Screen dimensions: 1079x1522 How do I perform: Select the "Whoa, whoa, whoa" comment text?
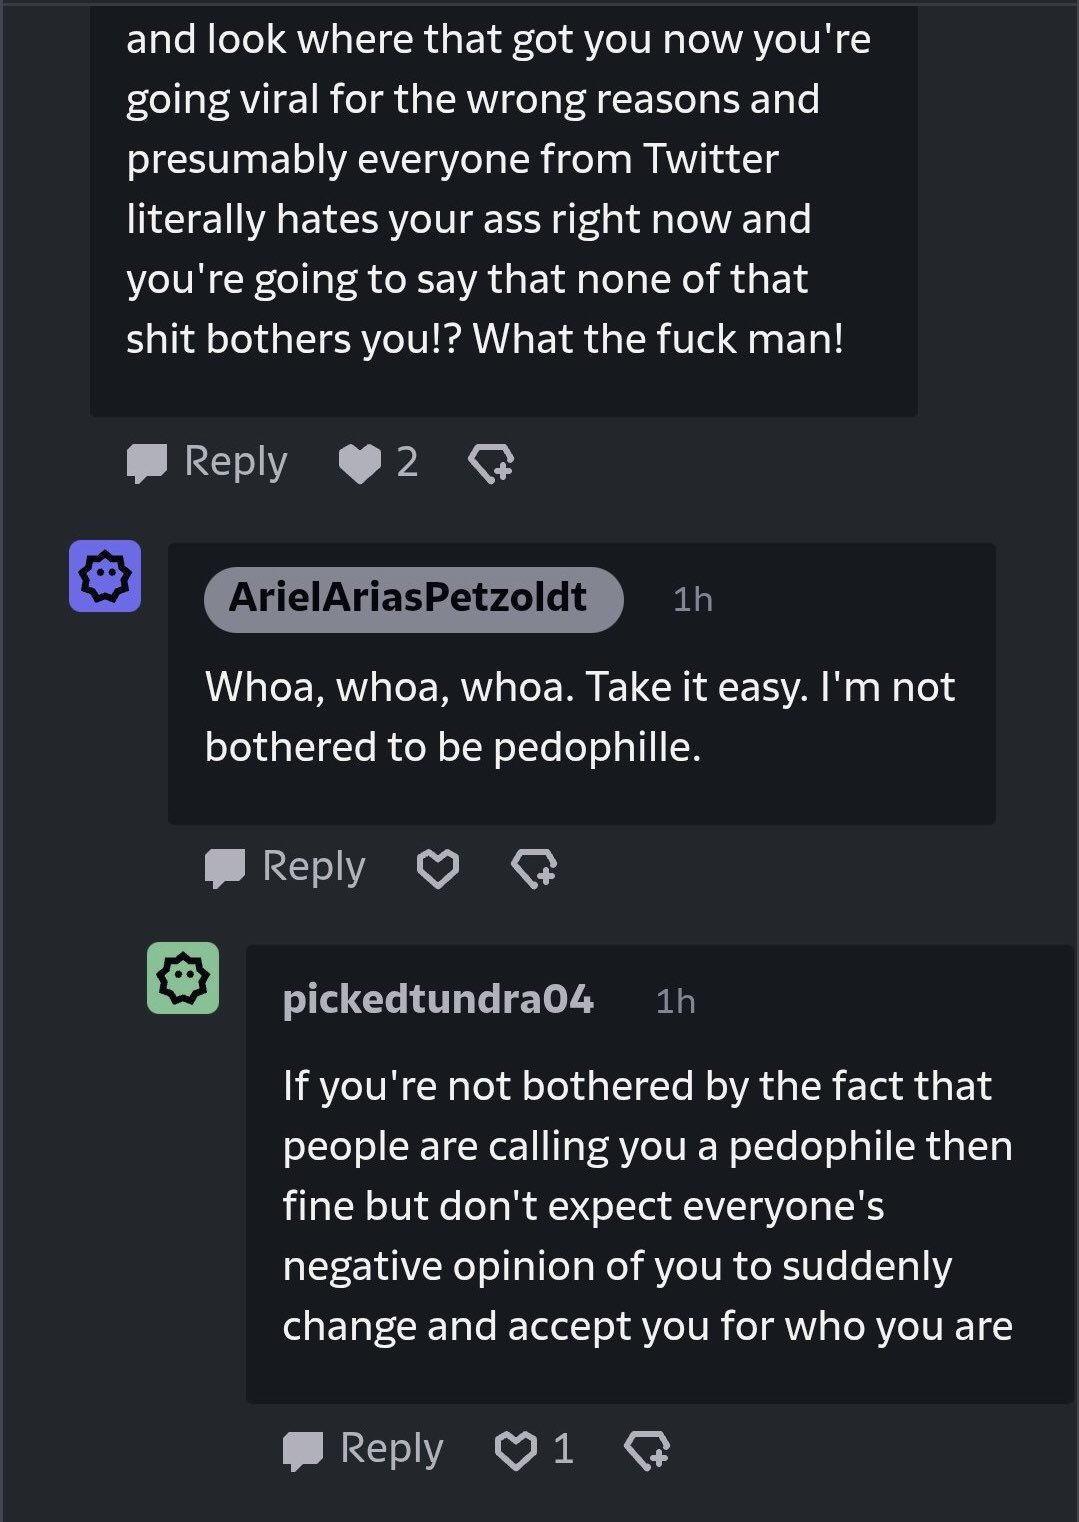click(x=580, y=716)
